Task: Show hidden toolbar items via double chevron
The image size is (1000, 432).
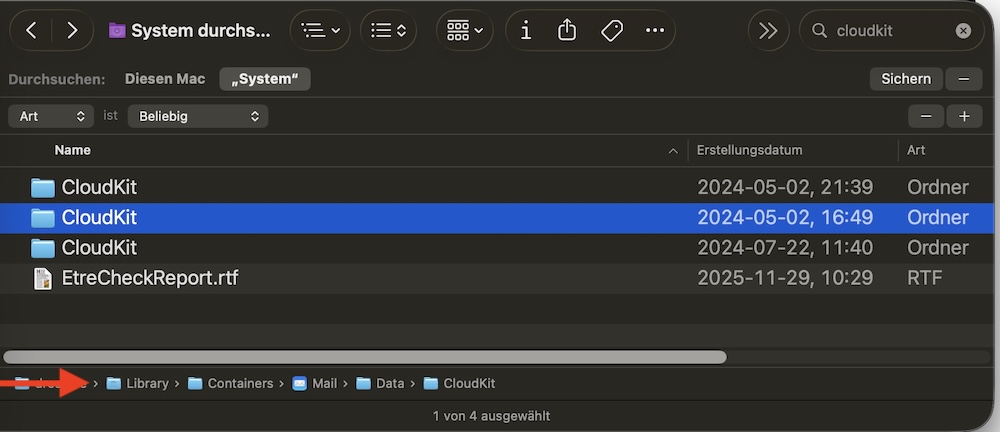Action: [x=768, y=31]
